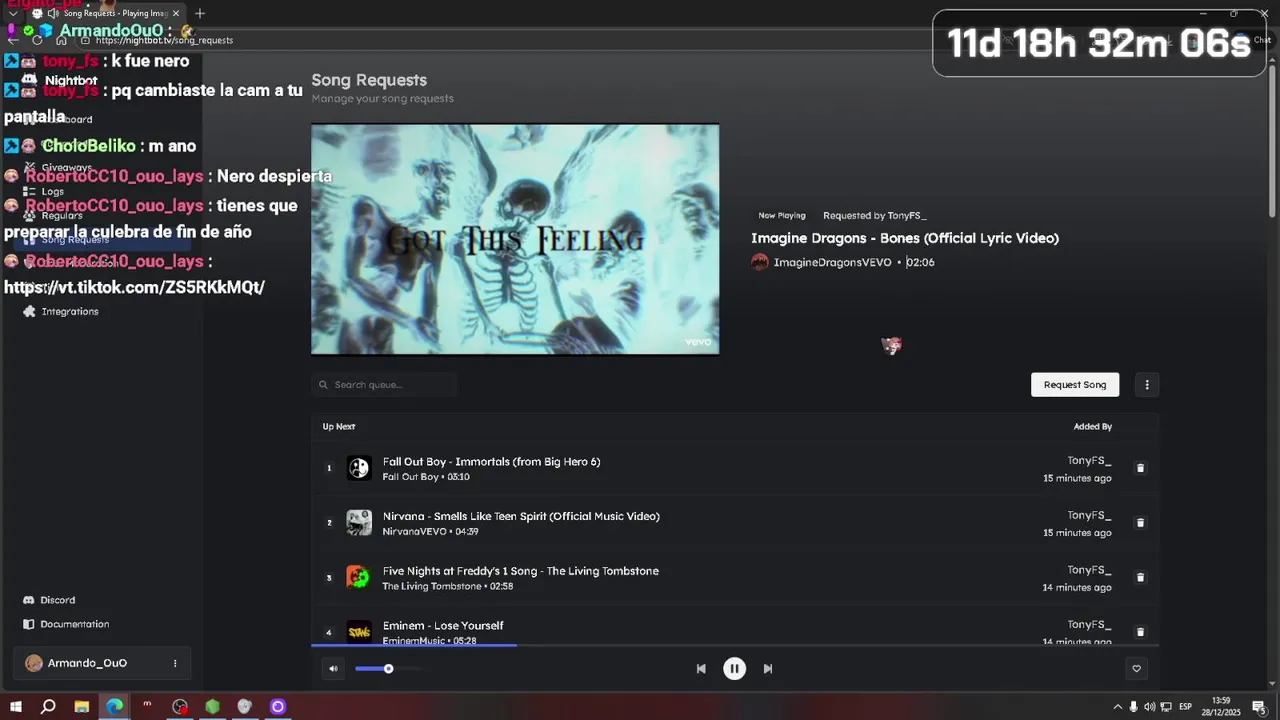Open a new browser tab

click(200, 13)
